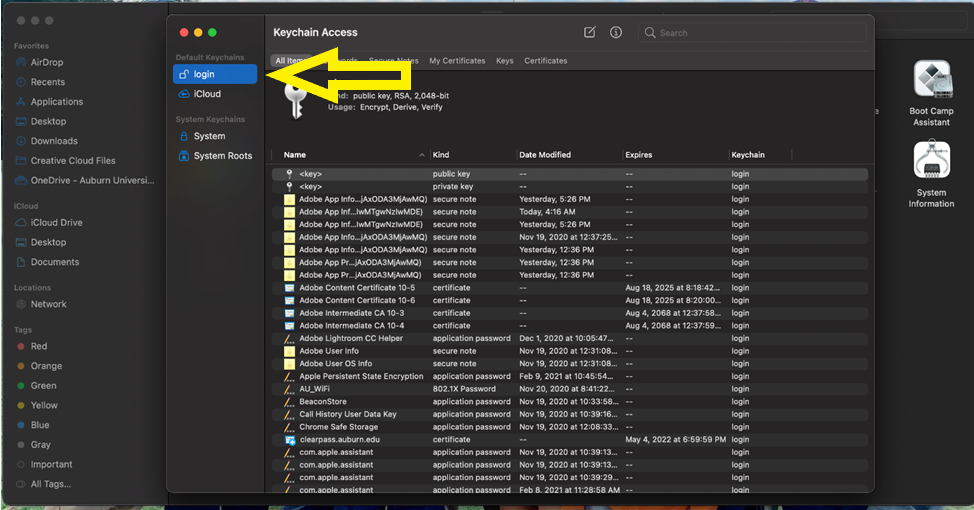Switch to the Keys tab
Screen dimensions: 974x510
pyautogui.click(x=504, y=61)
